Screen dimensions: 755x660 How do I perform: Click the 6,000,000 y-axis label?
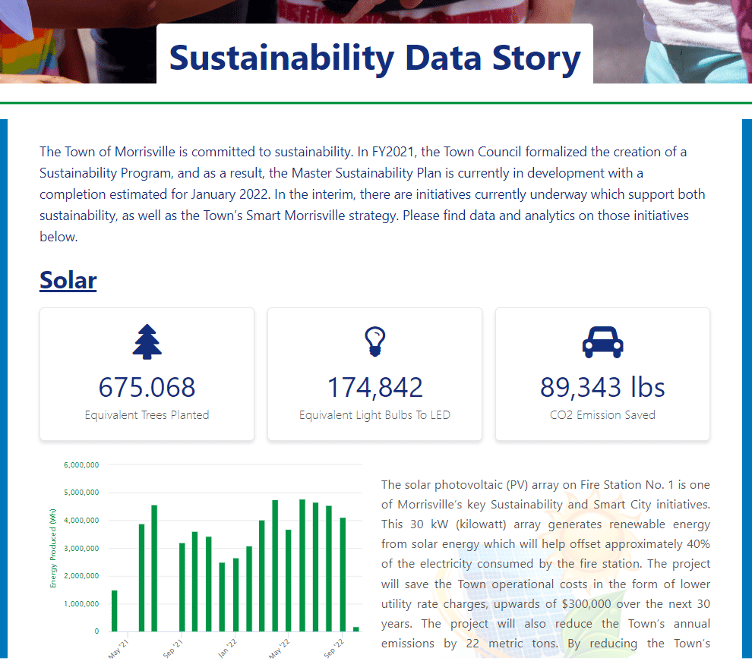click(x=80, y=465)
